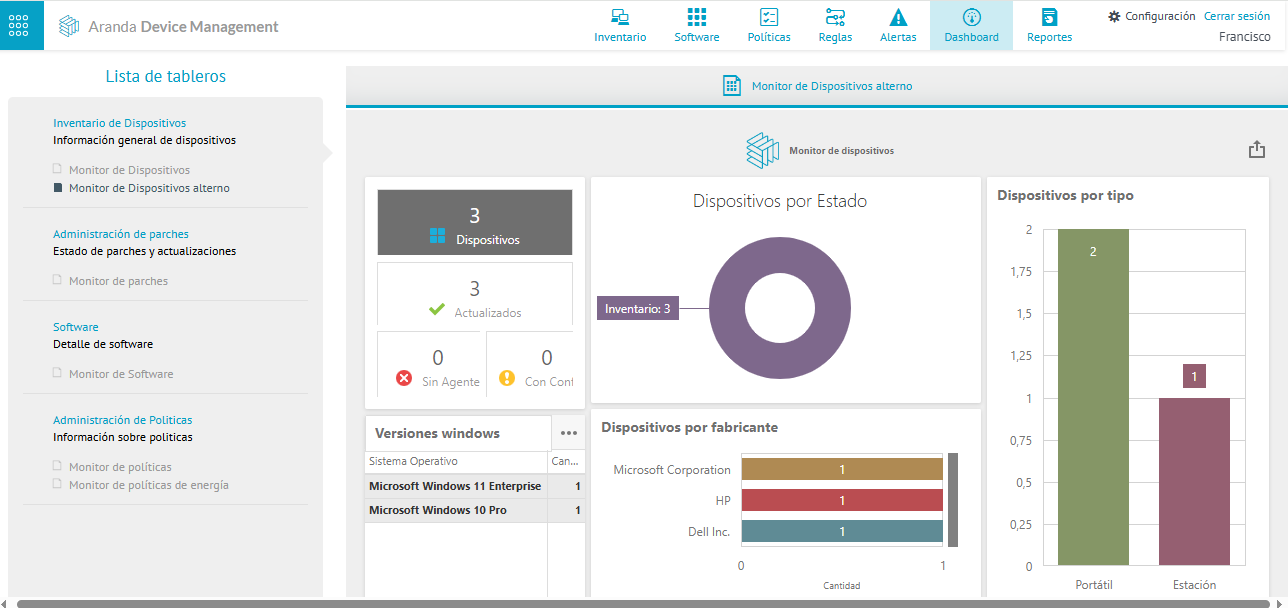
Task: Click the Aranda Device Management logo
Action: click(168, 27)
